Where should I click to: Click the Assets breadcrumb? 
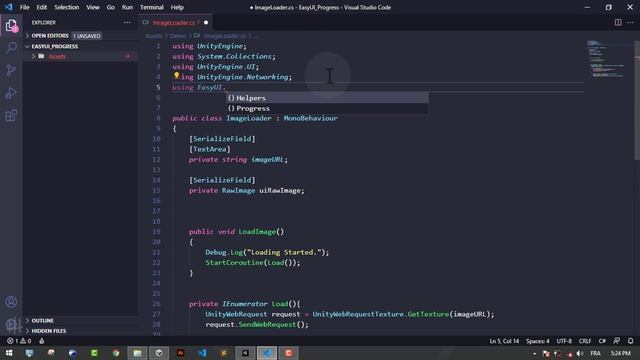pos(153,36)
